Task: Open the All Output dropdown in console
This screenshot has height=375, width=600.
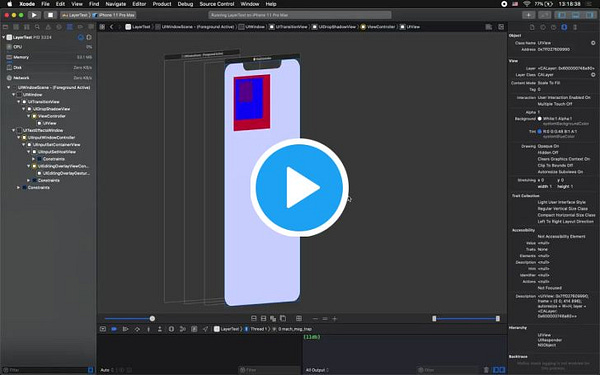Action: tap(317, 370)
